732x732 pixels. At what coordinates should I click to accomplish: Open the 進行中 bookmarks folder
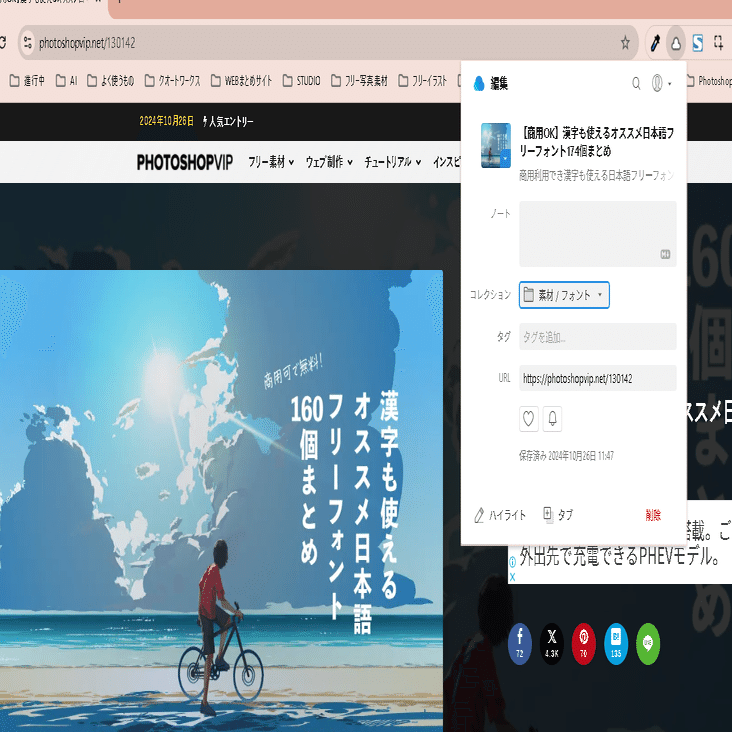27,81
